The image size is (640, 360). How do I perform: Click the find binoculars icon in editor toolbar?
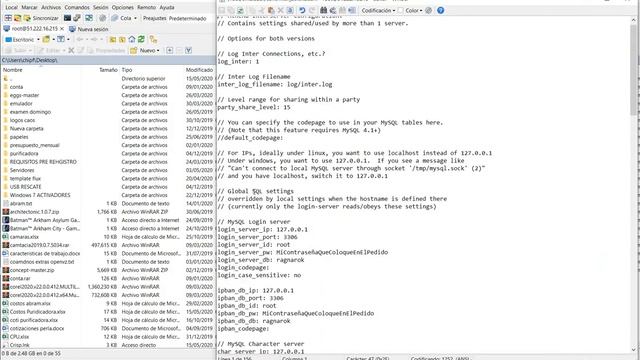point(323,10)
